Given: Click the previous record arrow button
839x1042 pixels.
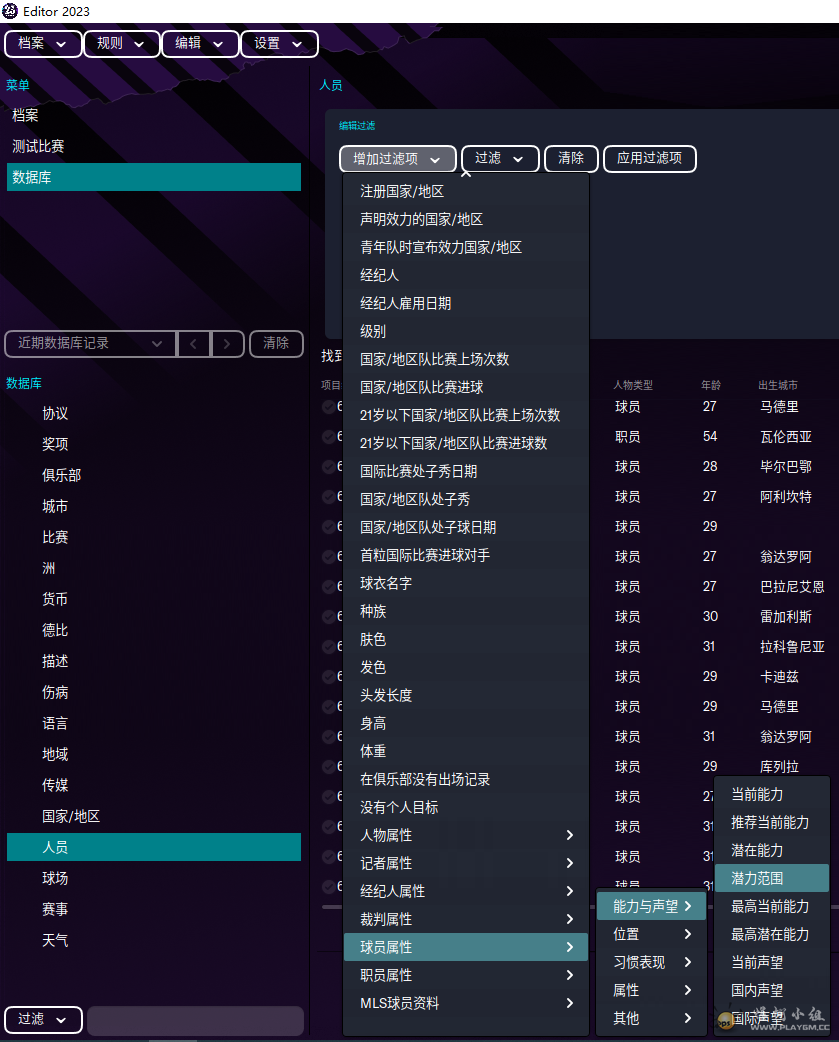Looking at the screenshot, I should 193,343.
